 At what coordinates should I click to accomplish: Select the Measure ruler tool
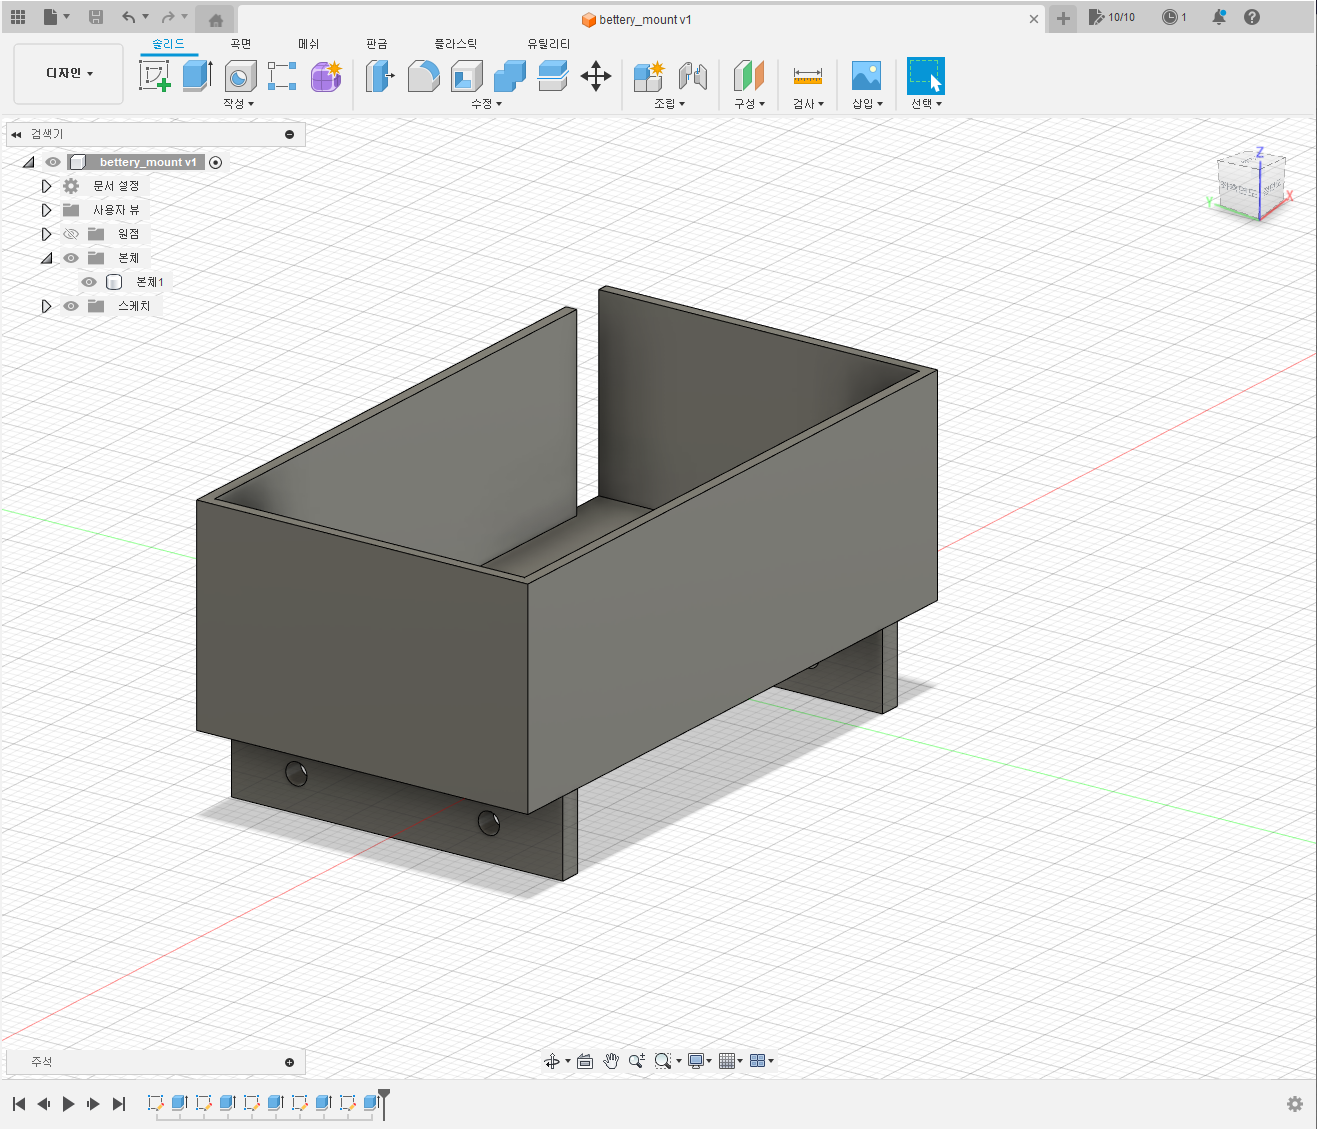click(x=808, y=76)
